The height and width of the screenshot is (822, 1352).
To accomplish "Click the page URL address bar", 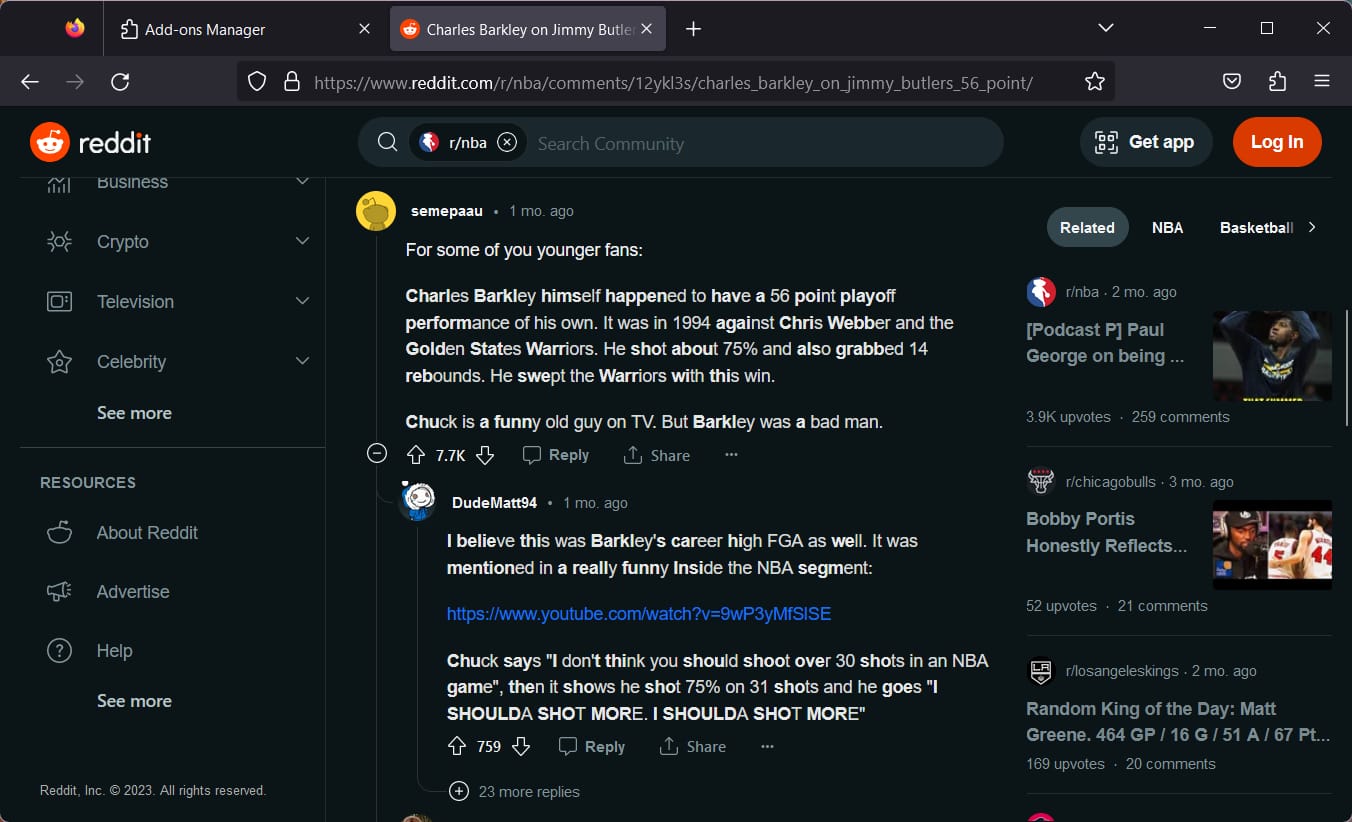I will click(x=673, y=82).
